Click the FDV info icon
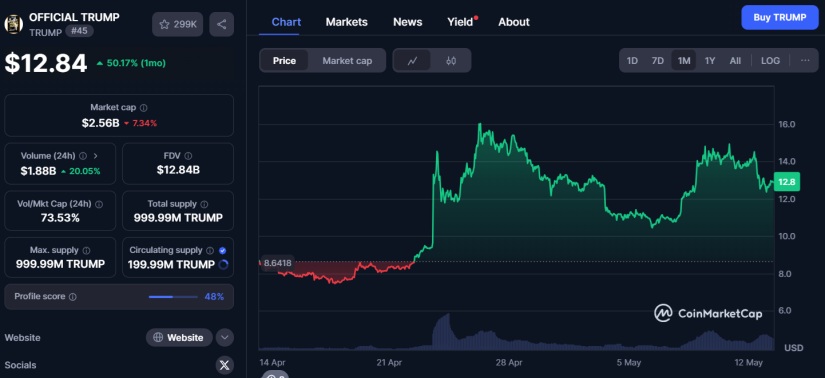 188,156
